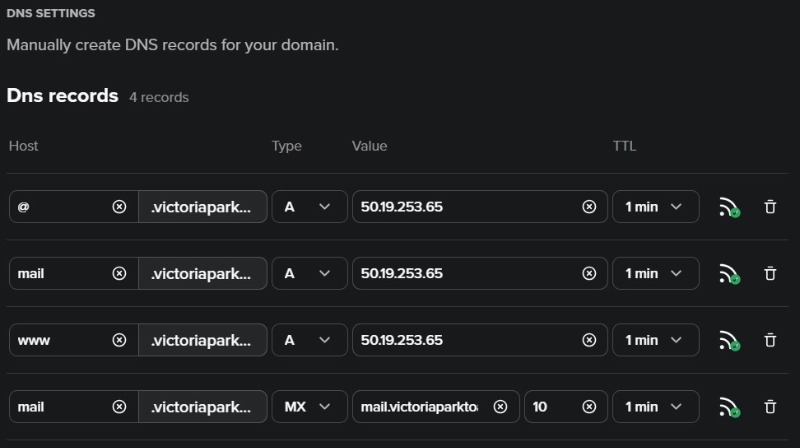The height and width of the screenshot is (448, 800).
Task: Clear IP value of www record
Action: click(589, 340)
